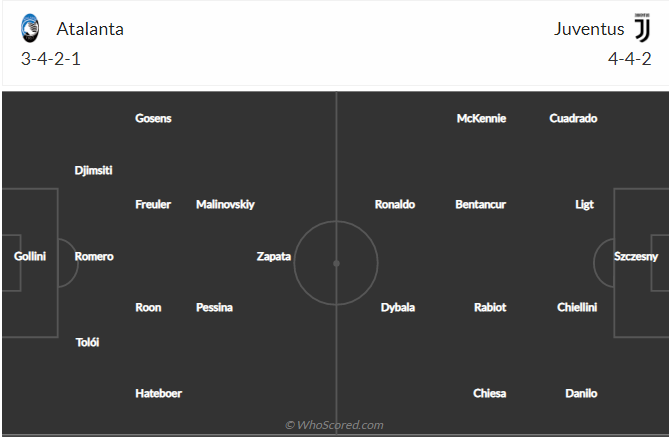The width and height of the screenshot is (669, 437).
Task: Click the Atalanta club crest icon
Action: pos(30,28)
